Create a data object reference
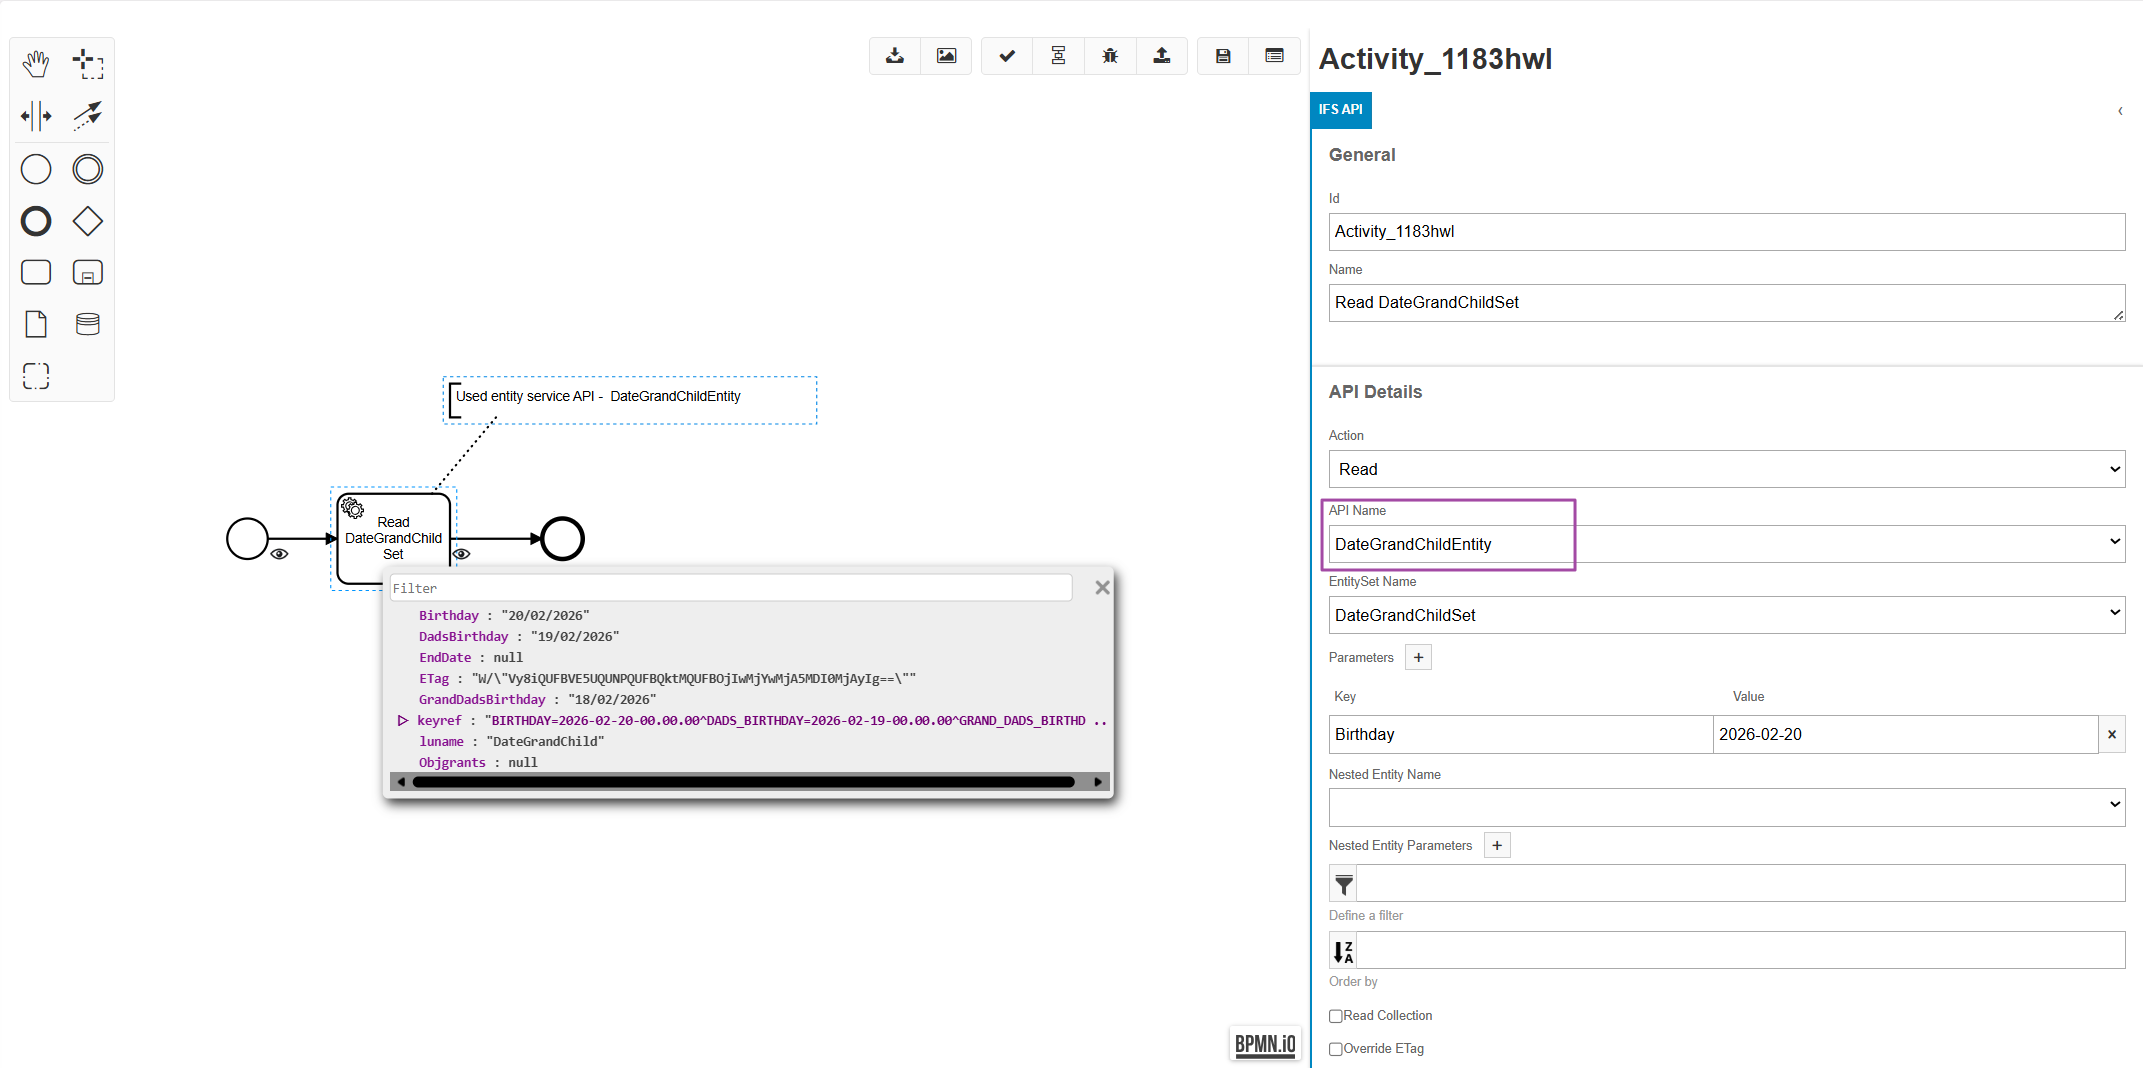This screenshot has width=2143, height=1068. [36, 324]
